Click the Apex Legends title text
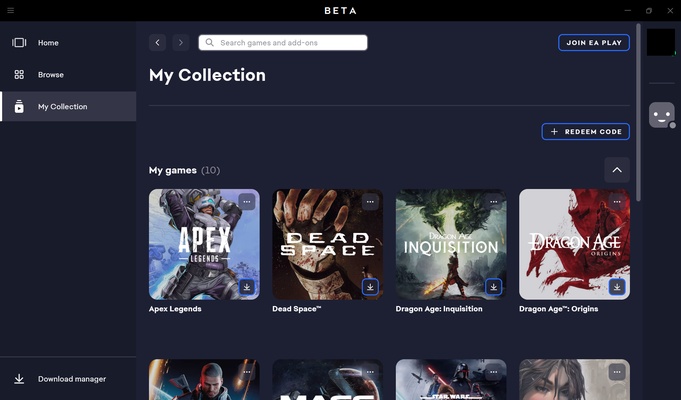This screenshot has height=400, width=681. click(175, 309)
